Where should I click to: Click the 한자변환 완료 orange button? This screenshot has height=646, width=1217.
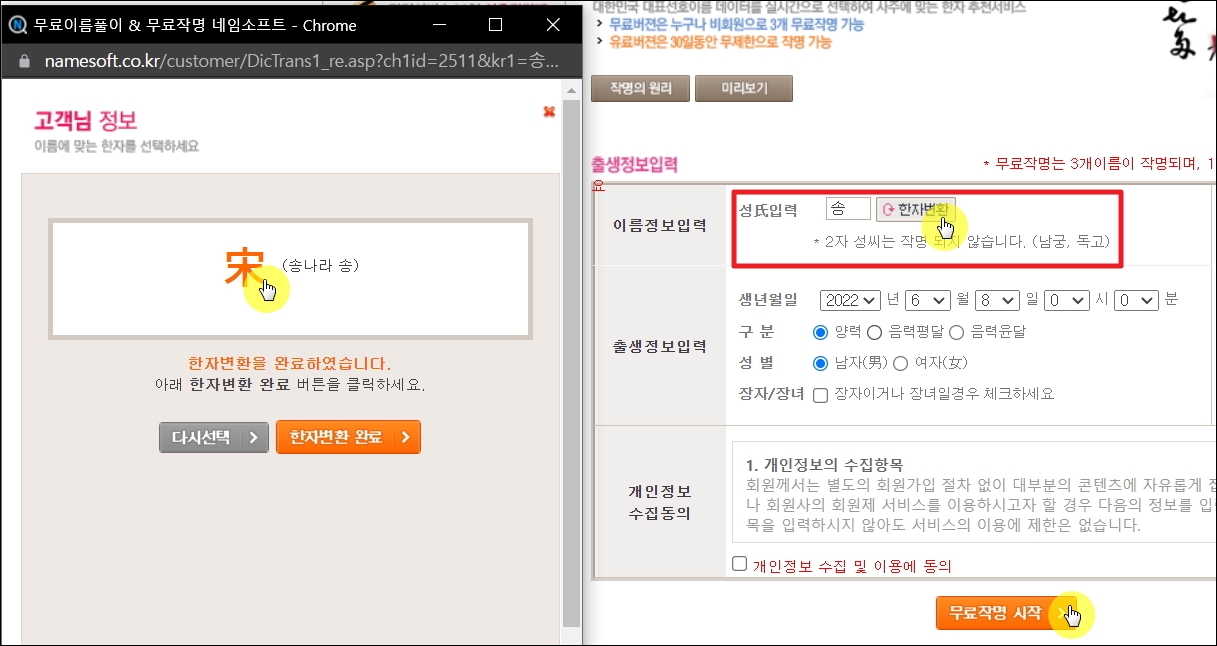(348, 437)
